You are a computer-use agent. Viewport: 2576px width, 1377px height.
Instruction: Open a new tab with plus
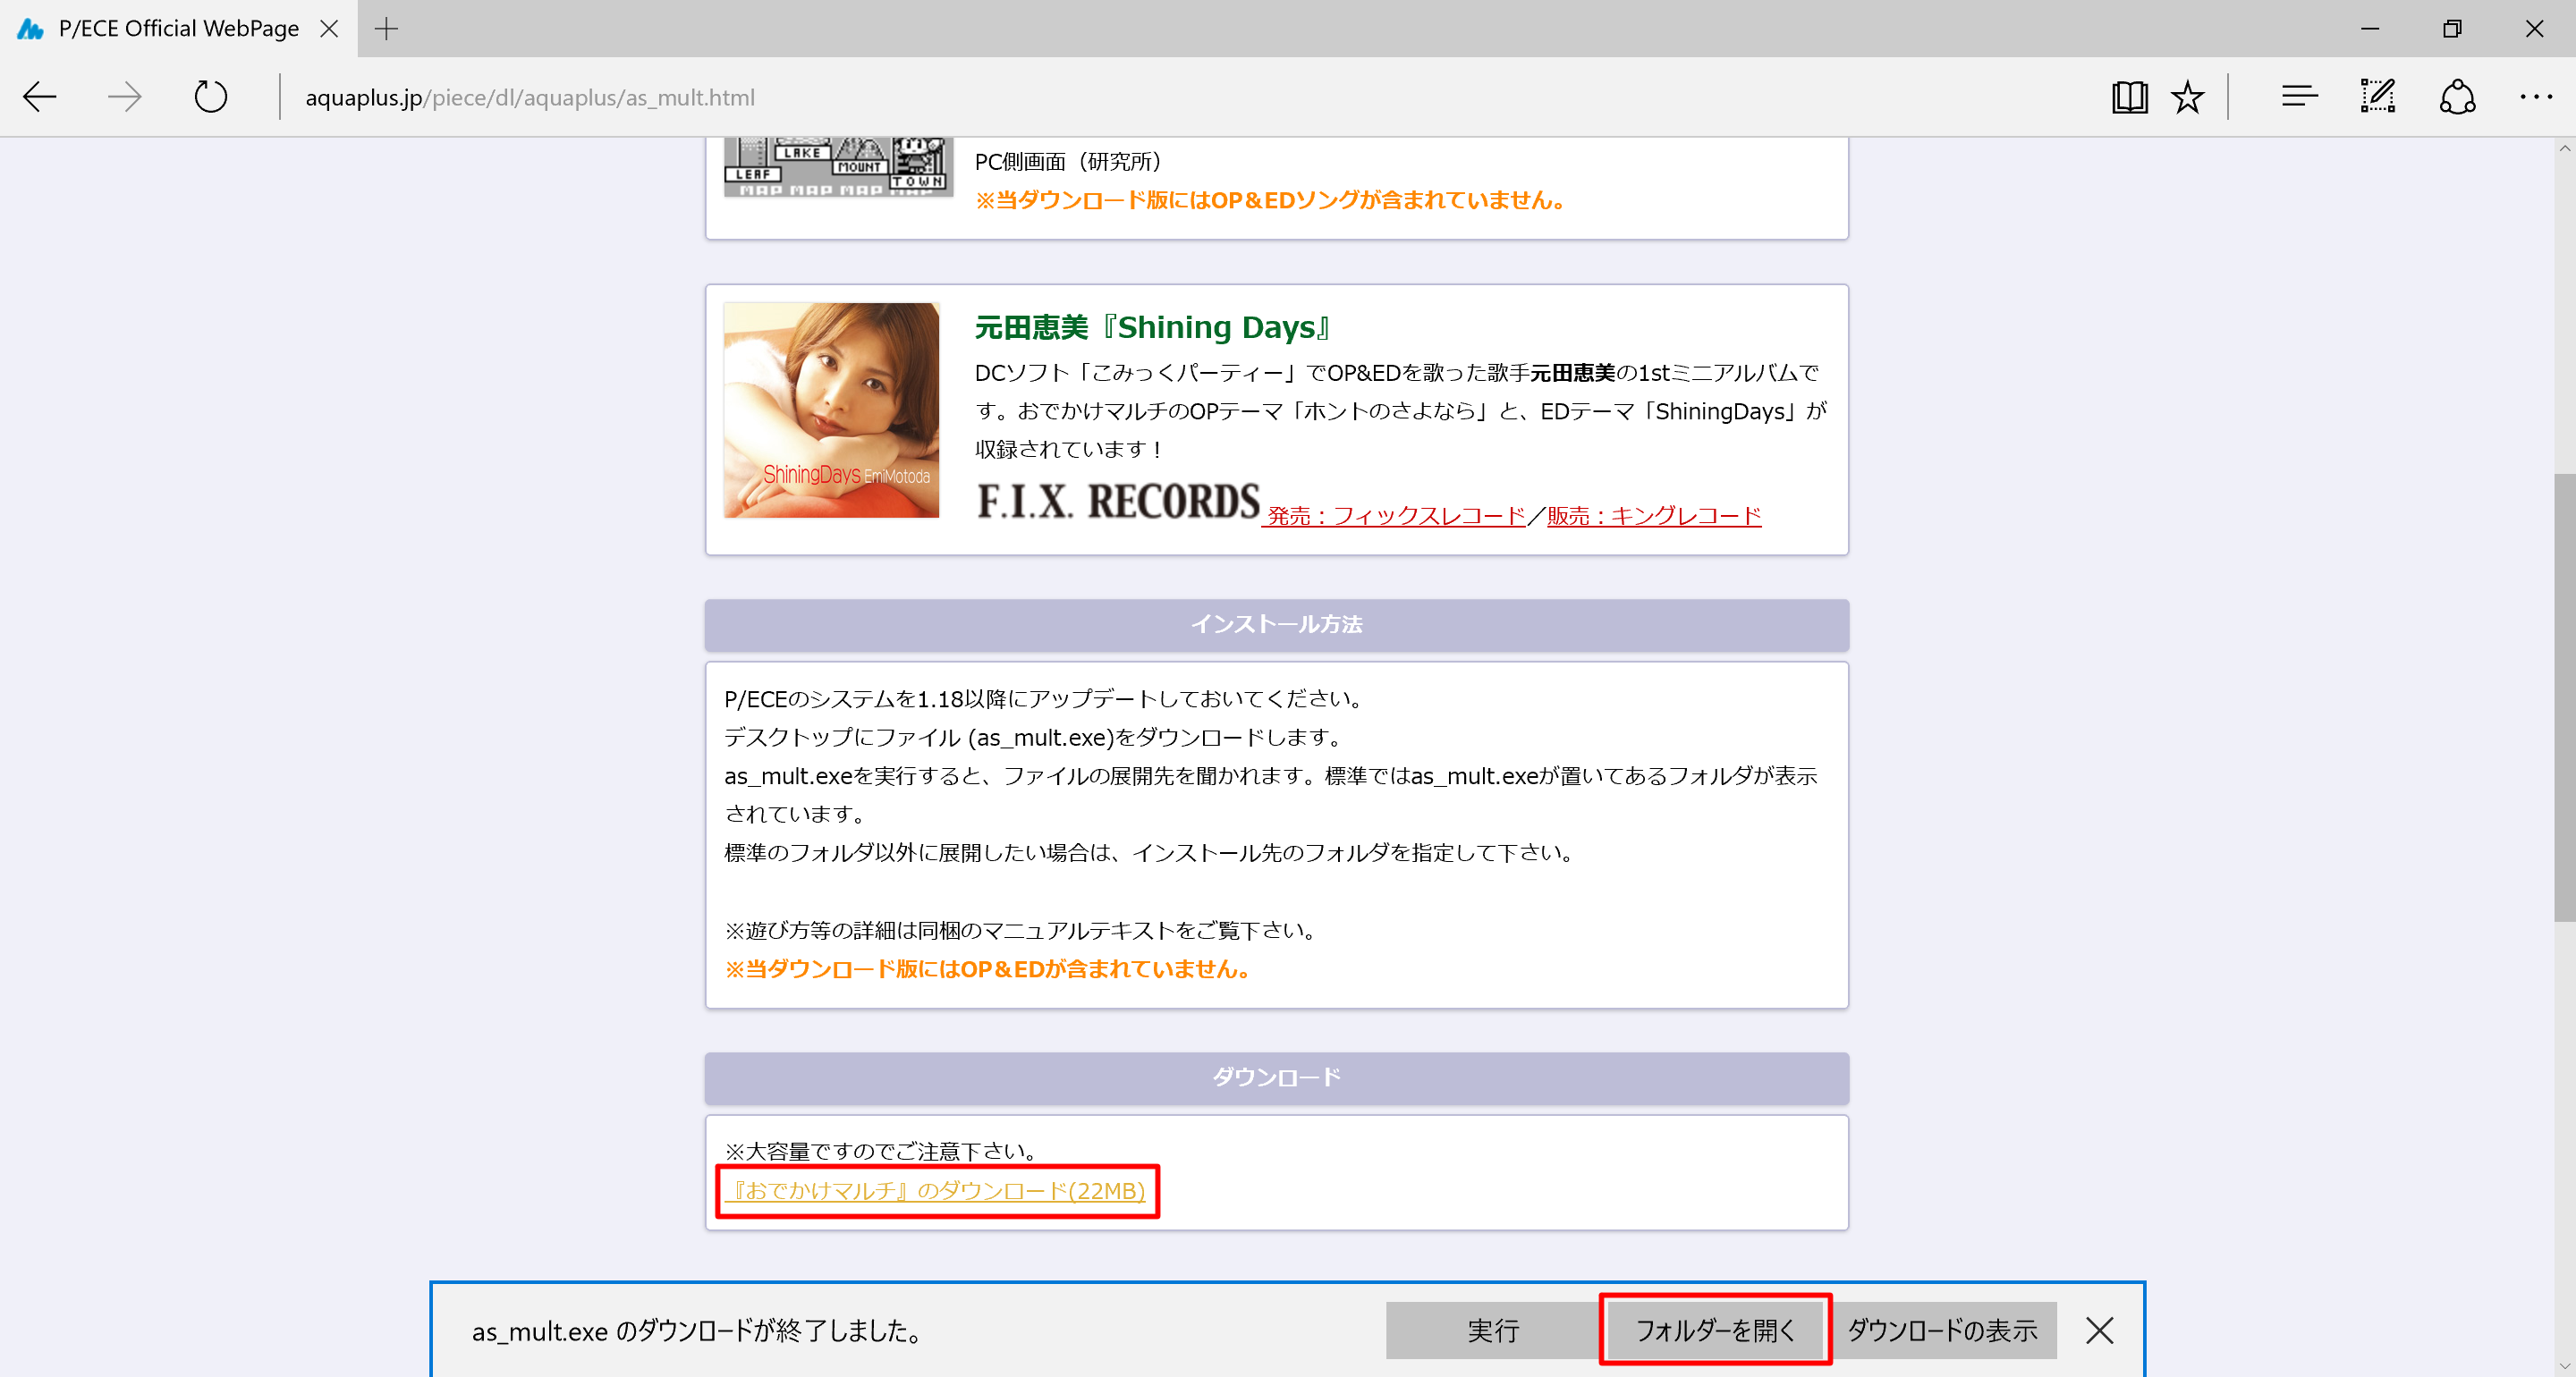[386, 29]
